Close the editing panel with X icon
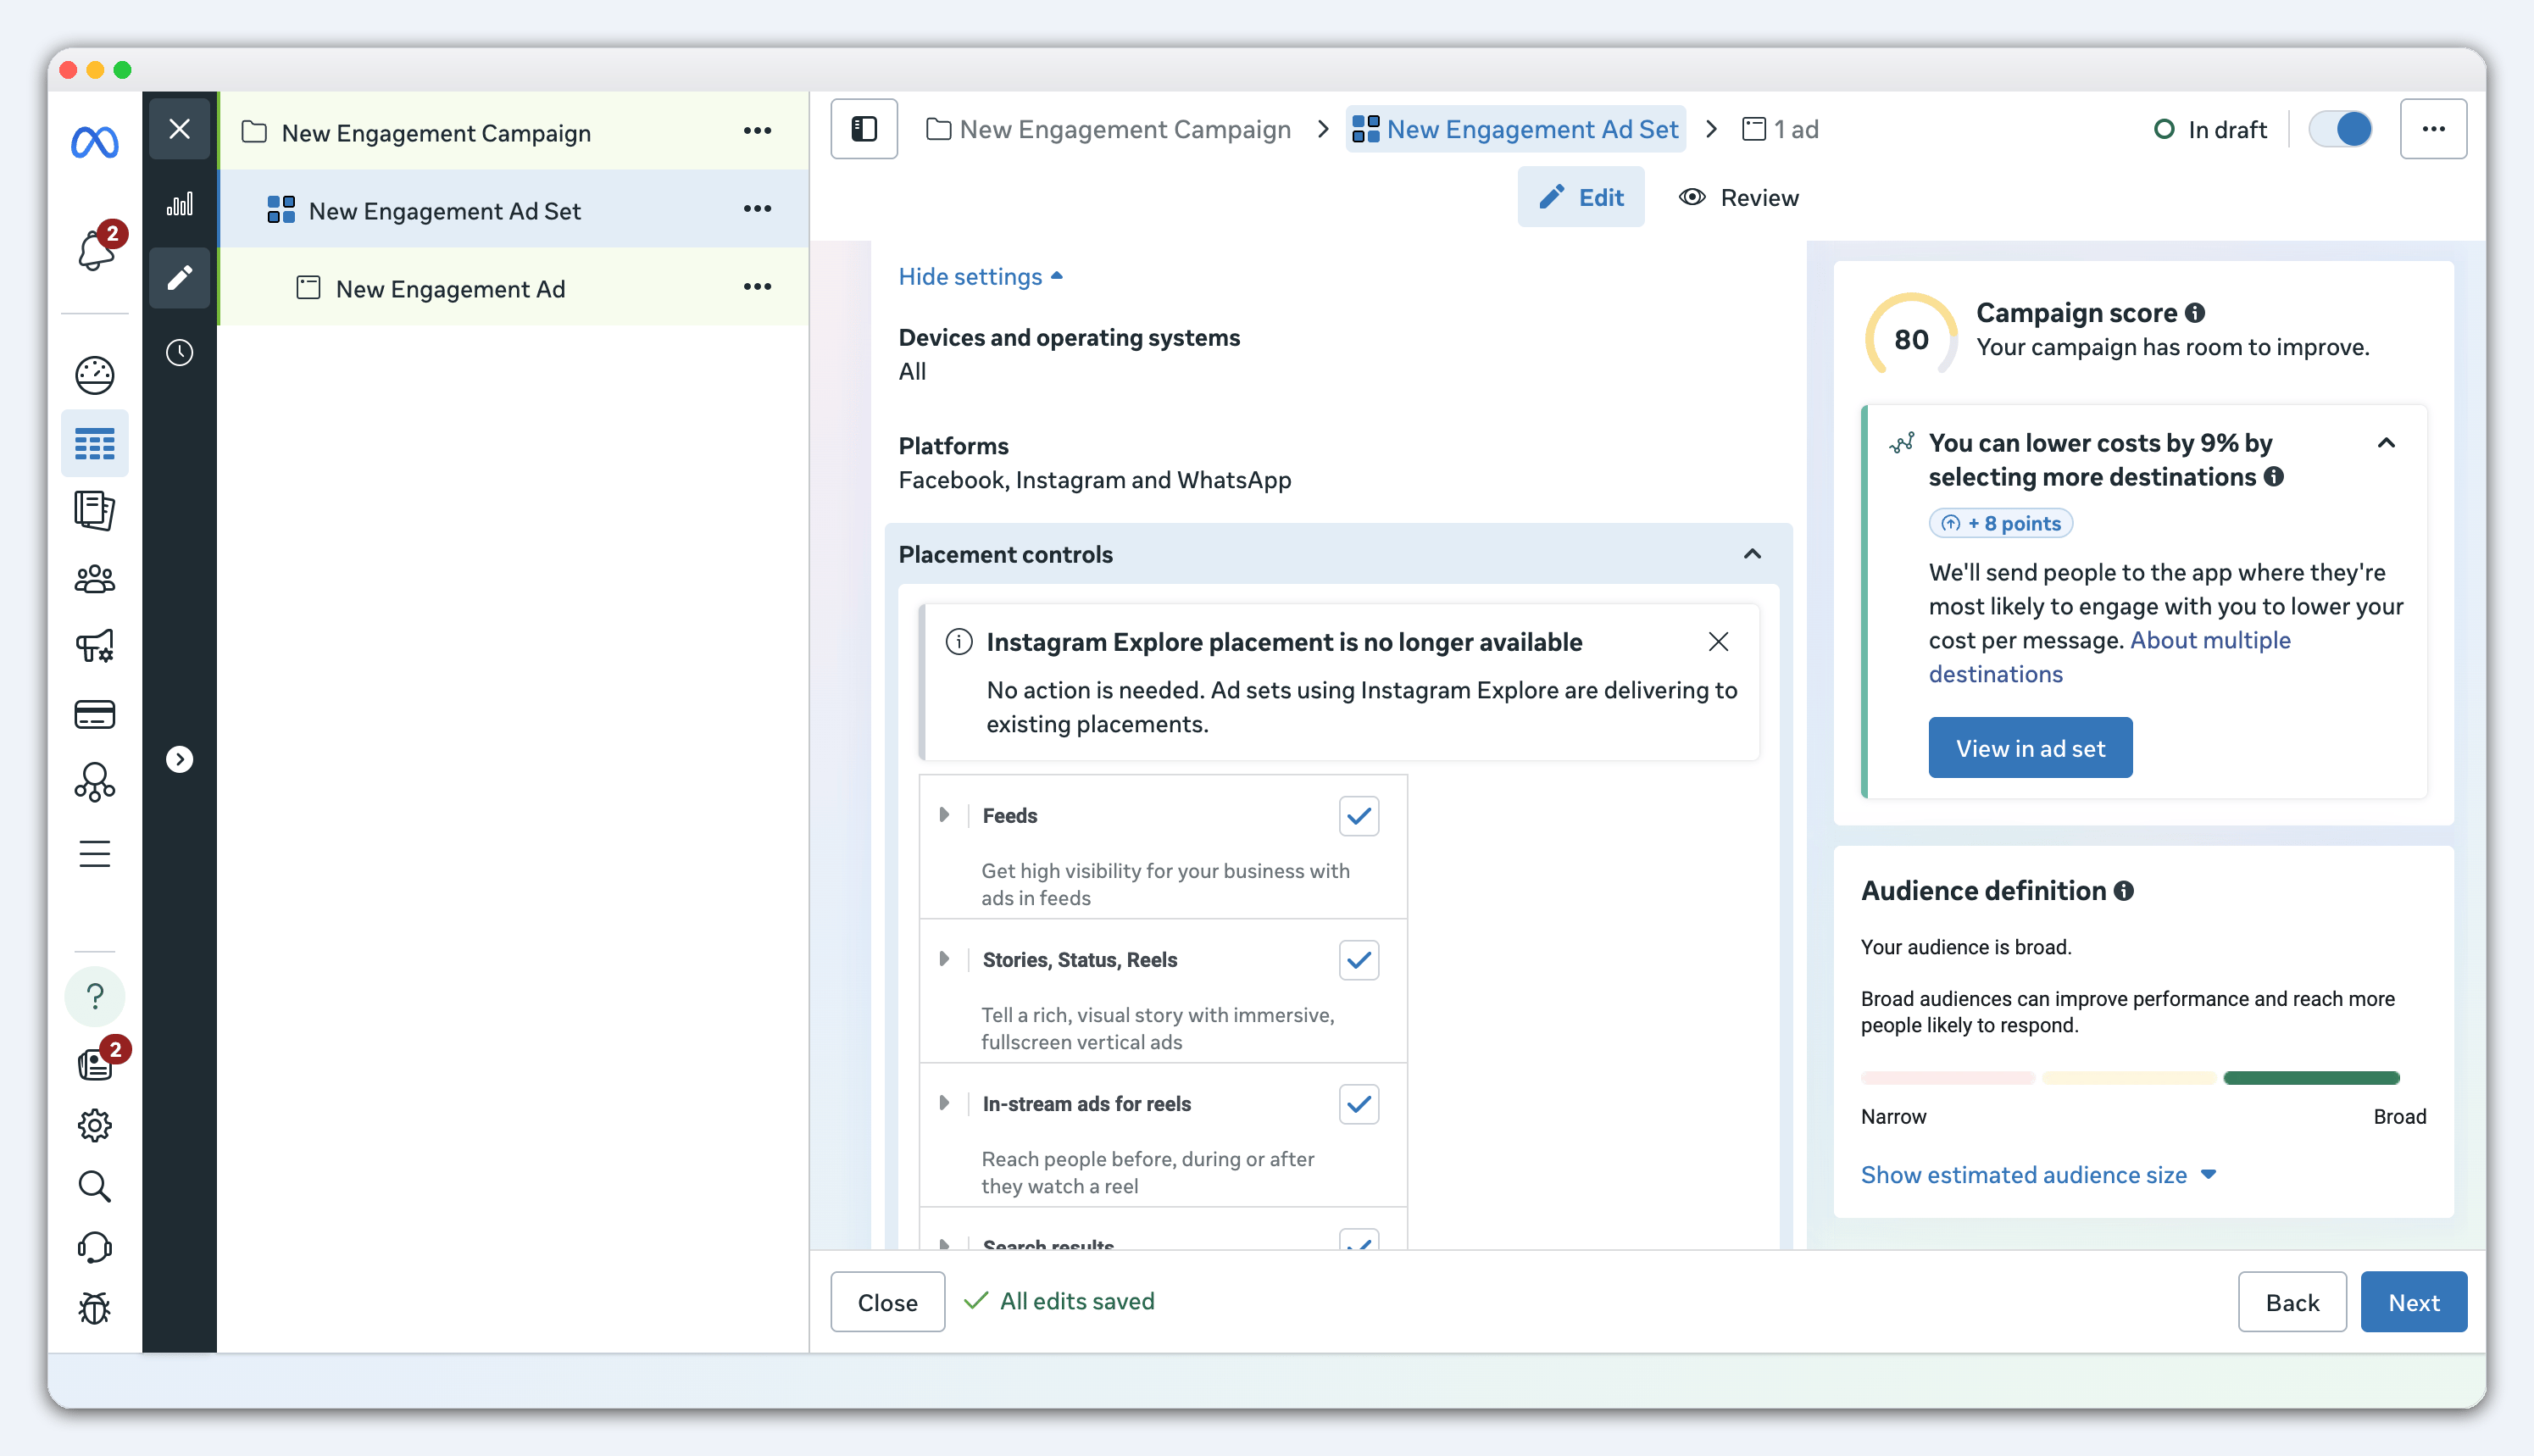Screen dimensions: 2534x1456 pos(180,129)
